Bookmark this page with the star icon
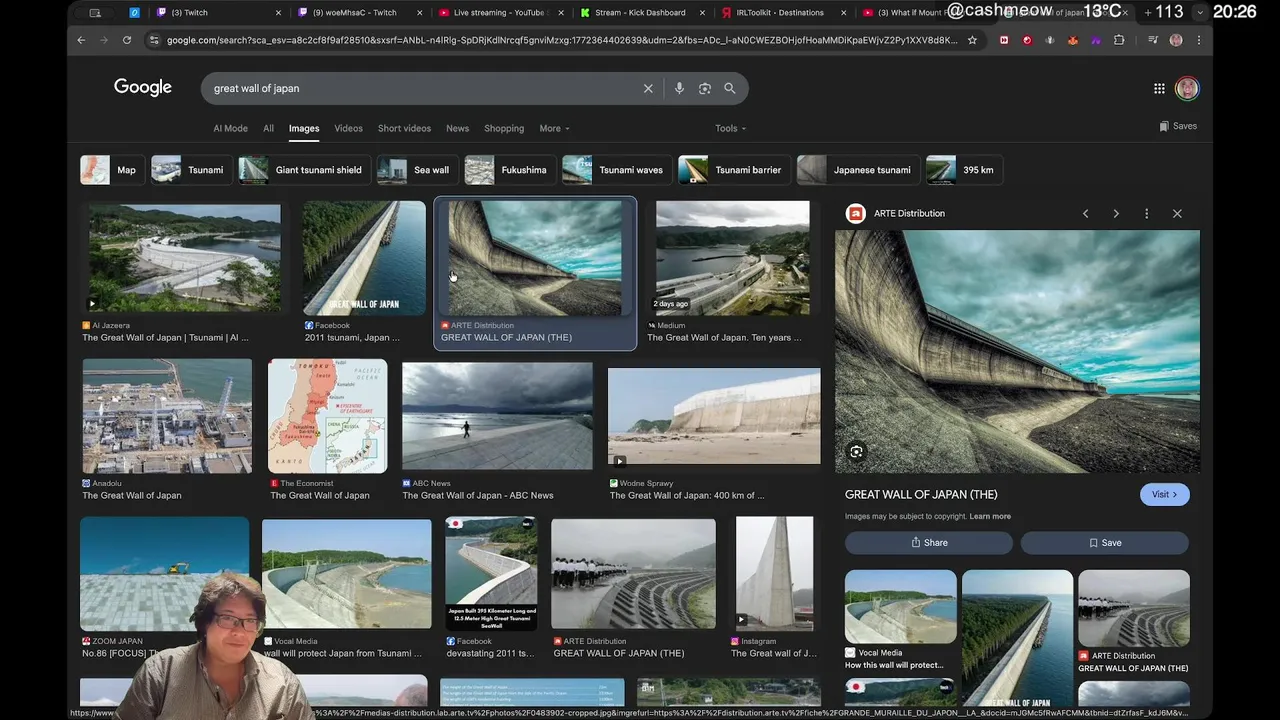The image size is (1280, 720). pos(972,40)
